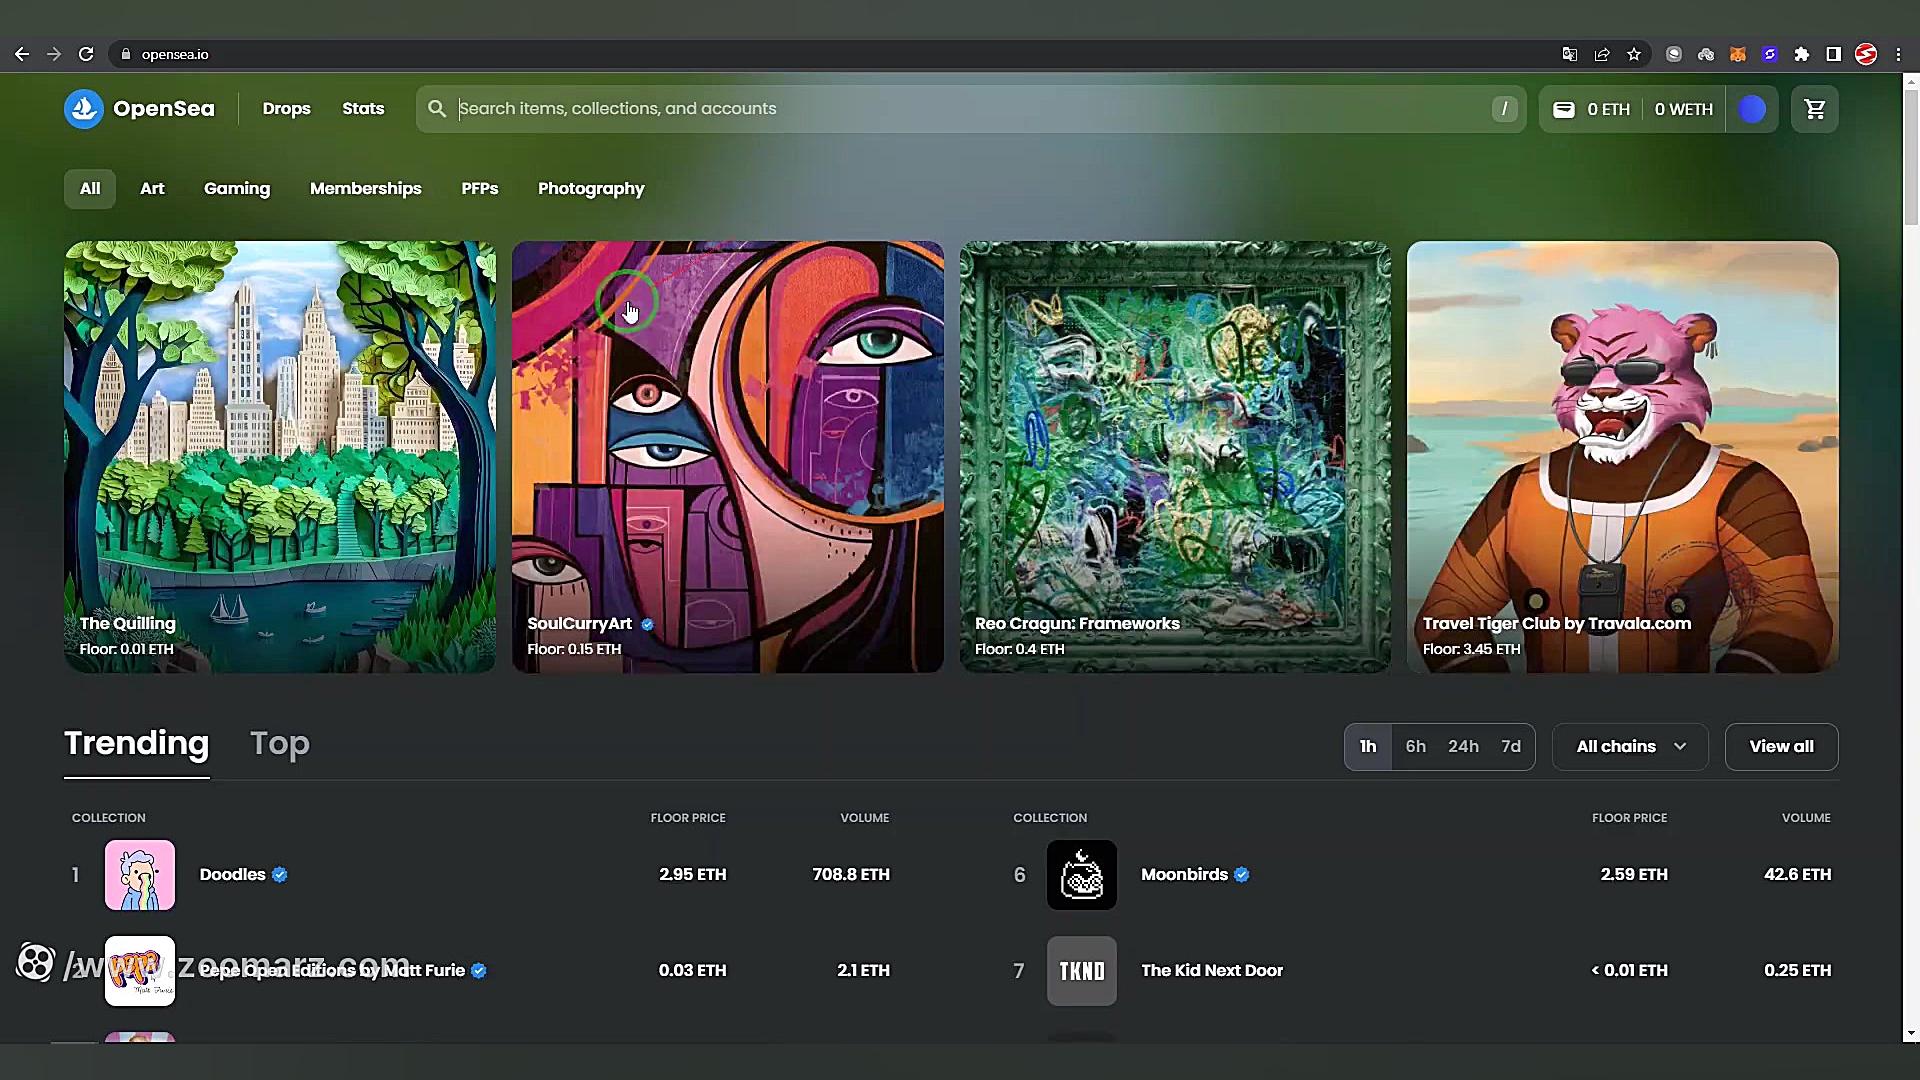
Task: Click the opensea.io address bar URL
Action: point(175,54)
